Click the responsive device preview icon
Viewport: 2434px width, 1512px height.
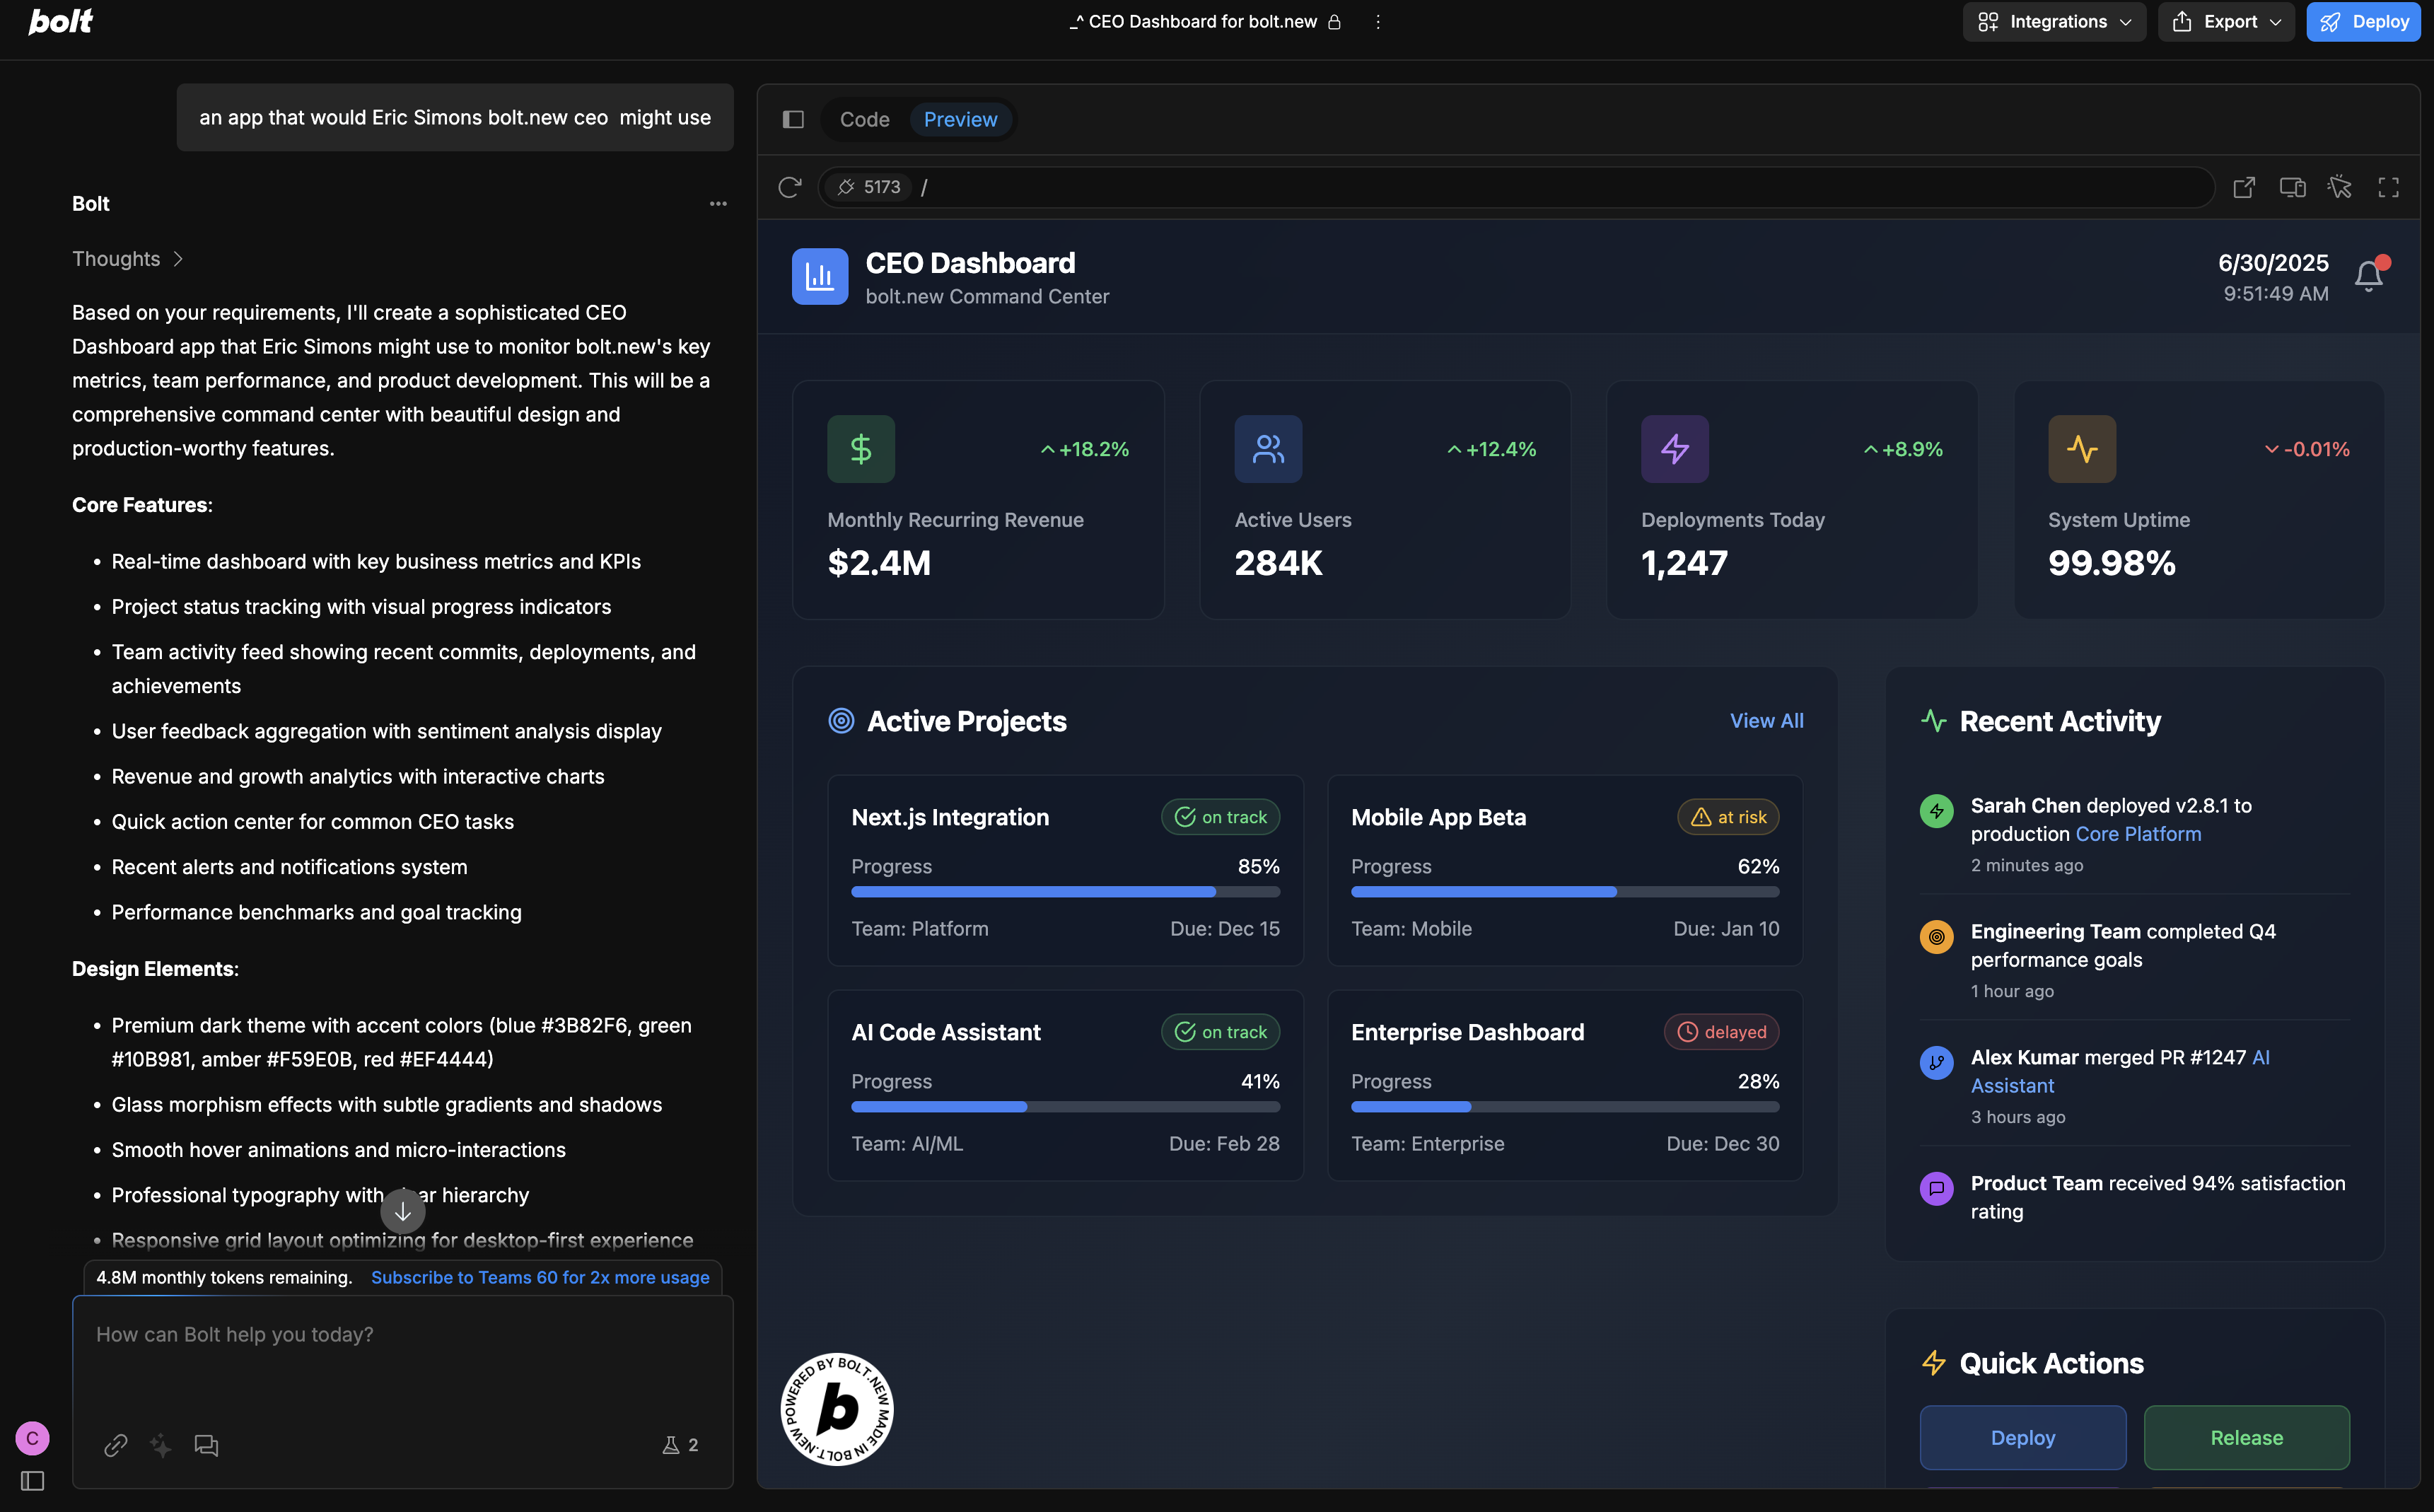click(x=2292, y=187)
